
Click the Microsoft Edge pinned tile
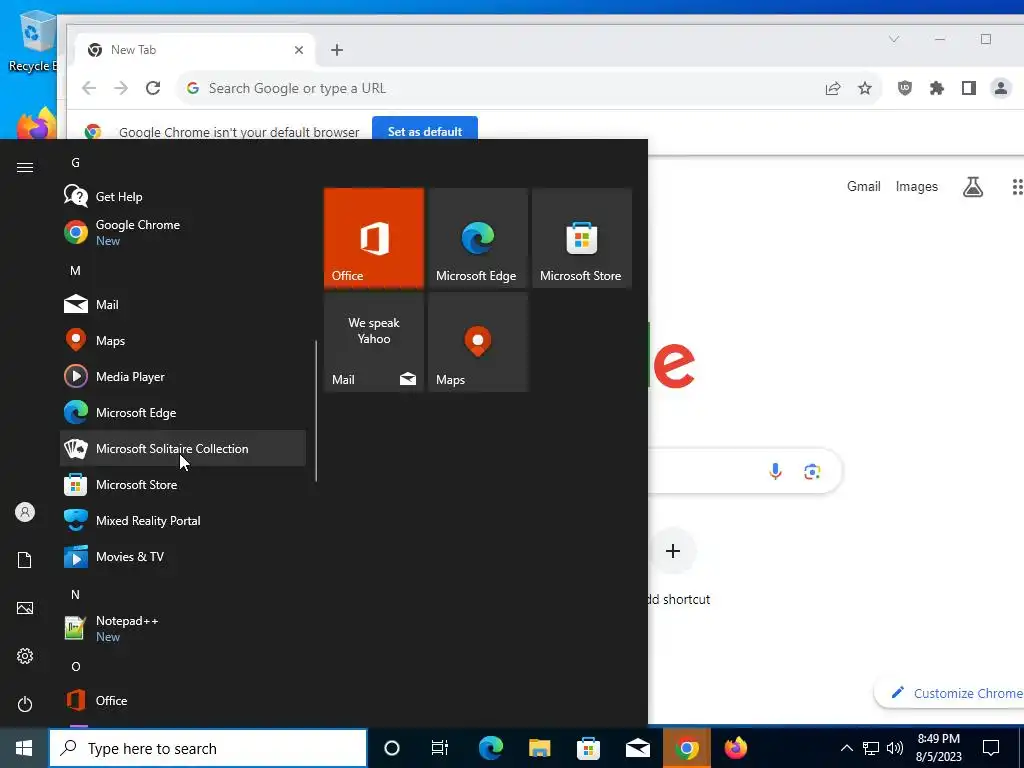click(477, 238)
